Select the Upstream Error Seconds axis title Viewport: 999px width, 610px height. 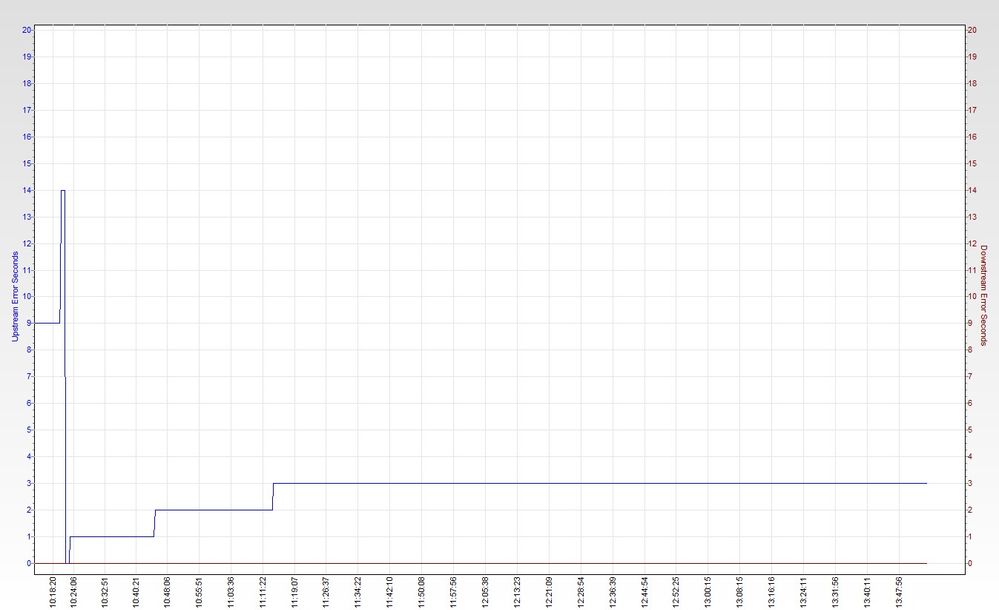click(x=15, y=296)
